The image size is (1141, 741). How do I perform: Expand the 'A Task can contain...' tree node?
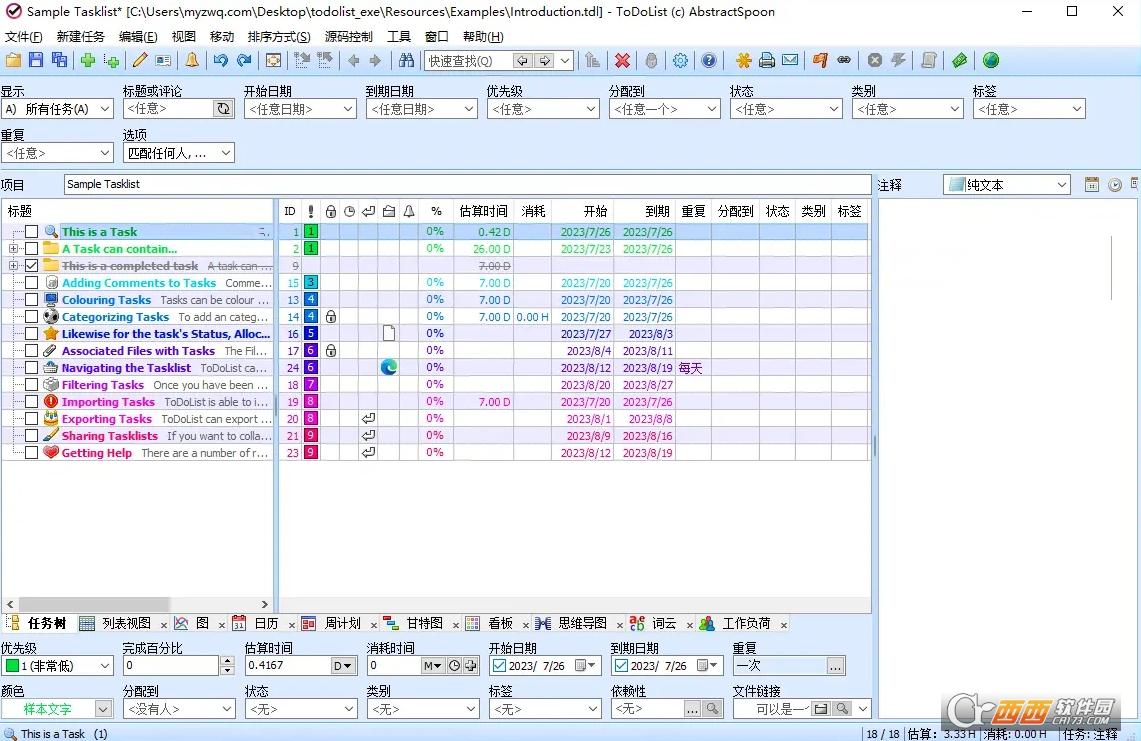click(x=13, y=248)
